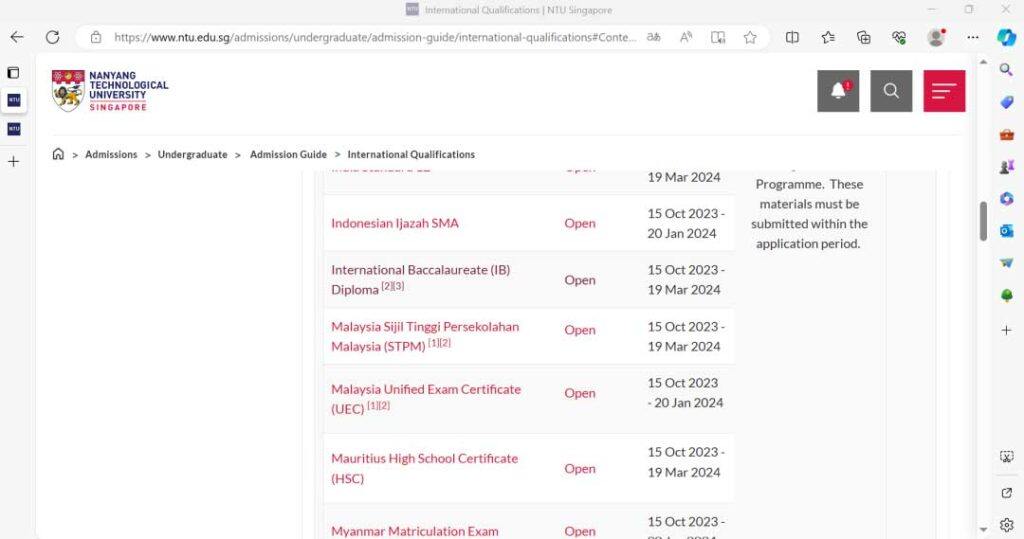Click the address bar URL

(x=375, y=37)
